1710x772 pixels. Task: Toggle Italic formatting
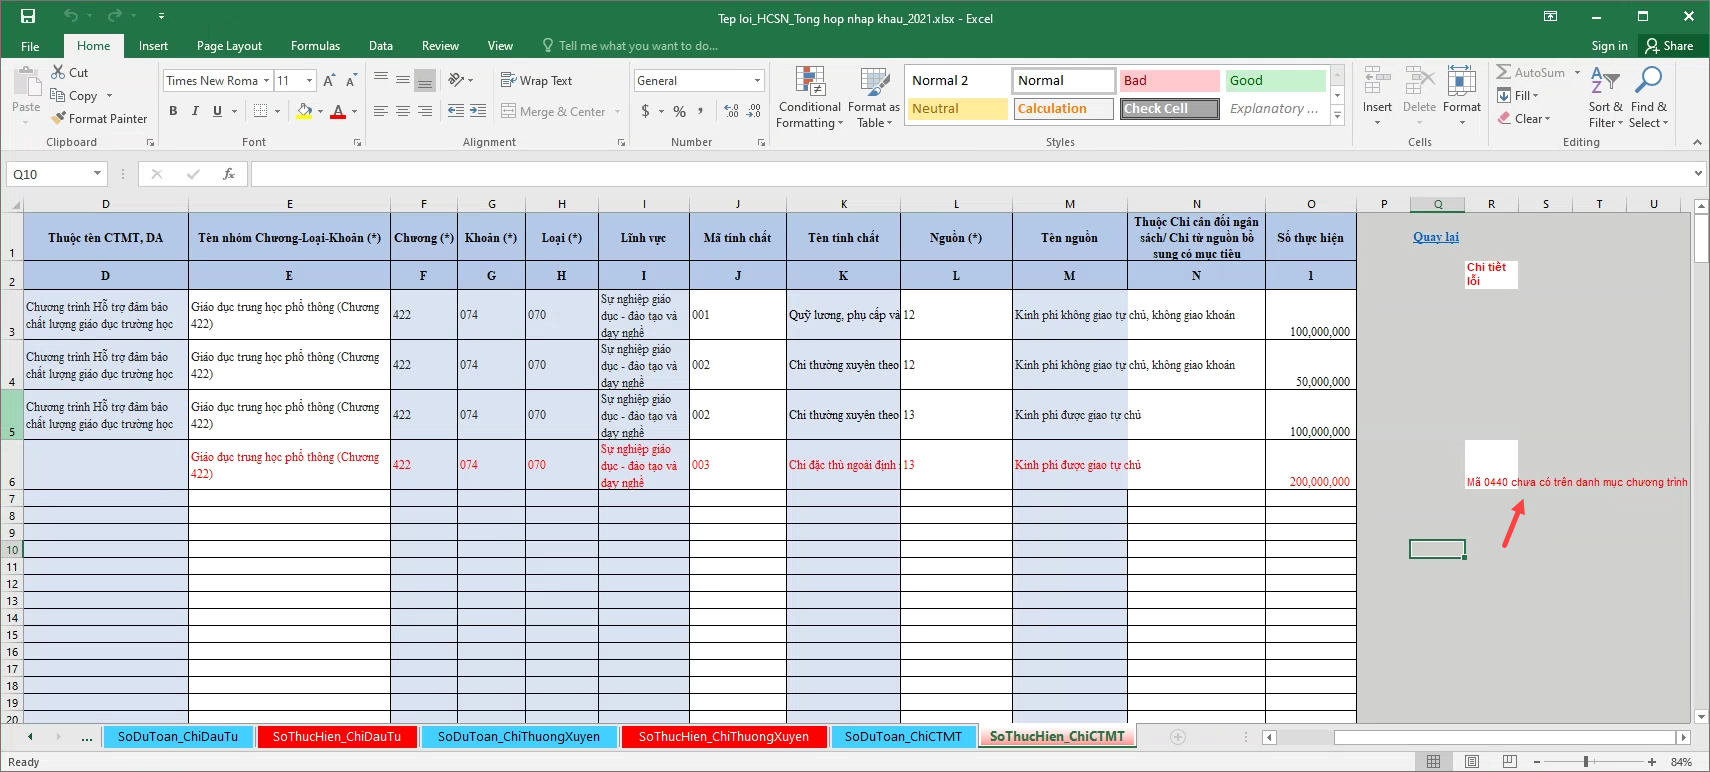195,111
